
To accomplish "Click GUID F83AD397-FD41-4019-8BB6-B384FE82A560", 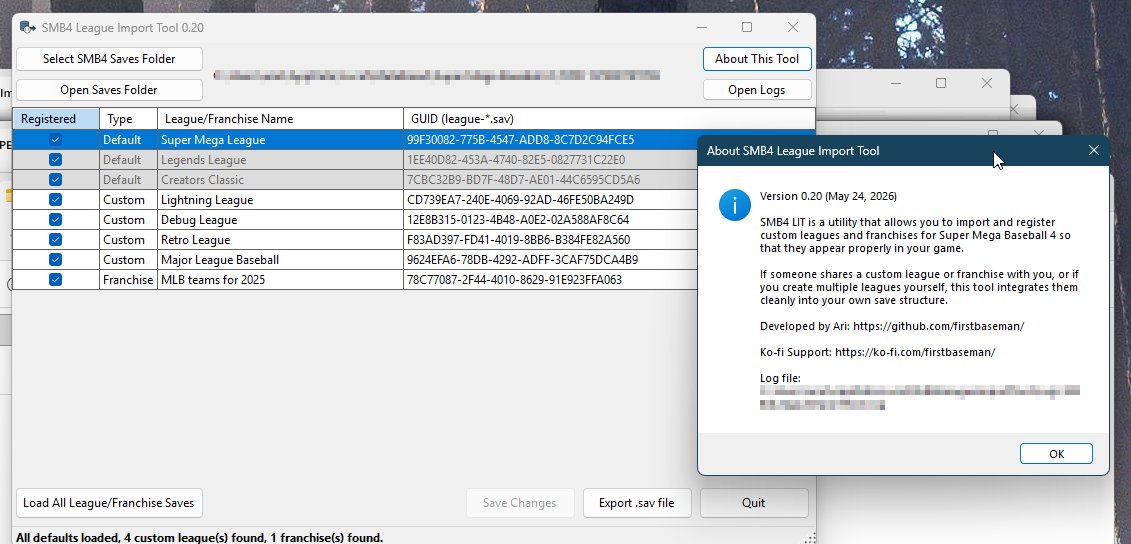I will 518,240.
